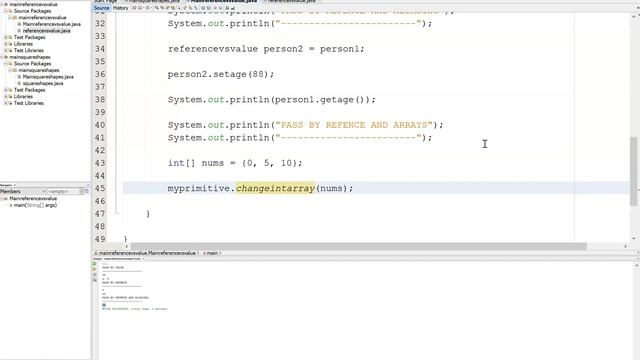
Task: Expand Libraries under mainreferencevsvalue project
Action: (x=6, y=44)
